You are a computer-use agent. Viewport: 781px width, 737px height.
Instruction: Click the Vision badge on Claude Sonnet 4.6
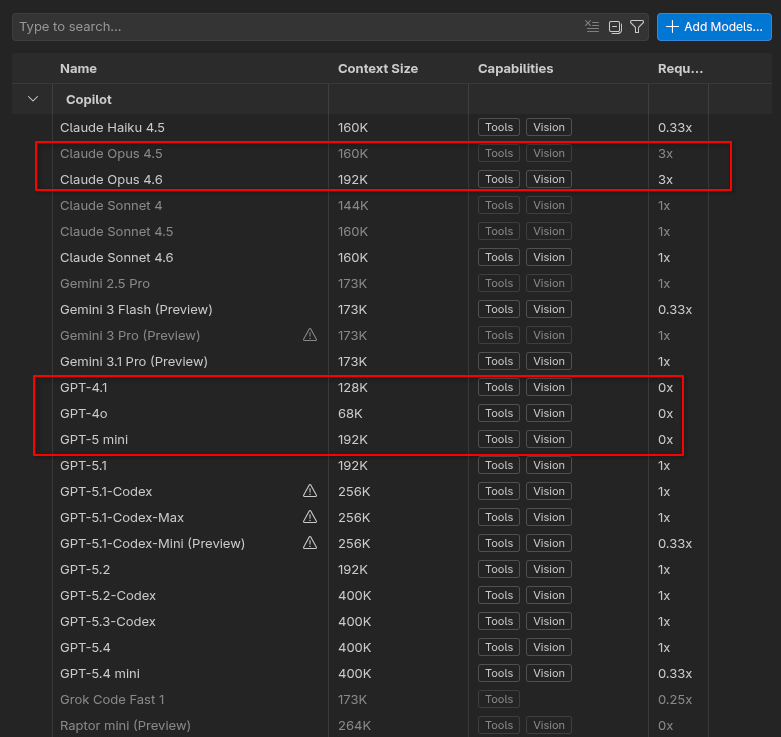tap(548, 257)
